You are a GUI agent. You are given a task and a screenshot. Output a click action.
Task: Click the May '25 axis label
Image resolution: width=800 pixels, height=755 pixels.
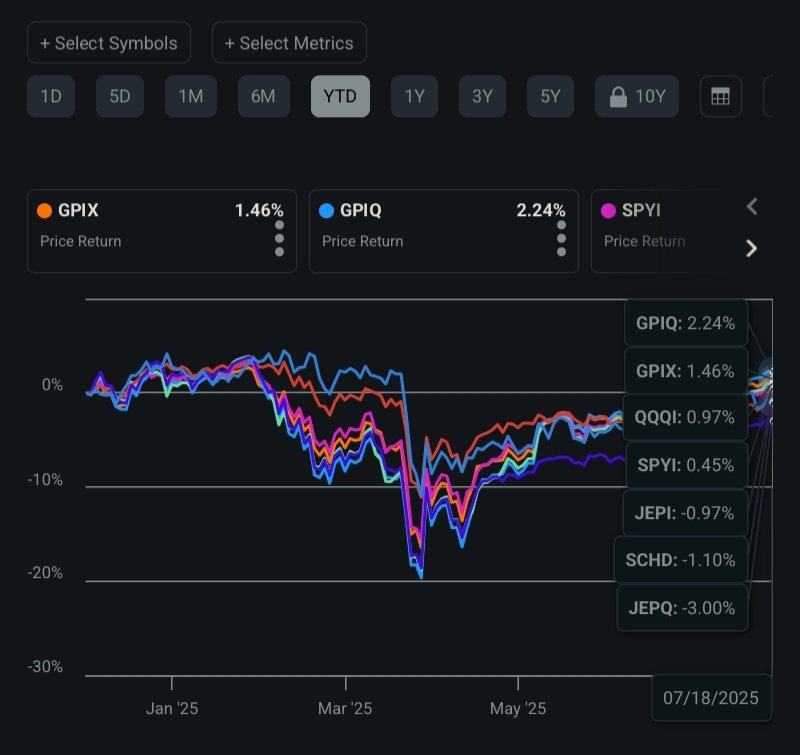tap(518, 709)
